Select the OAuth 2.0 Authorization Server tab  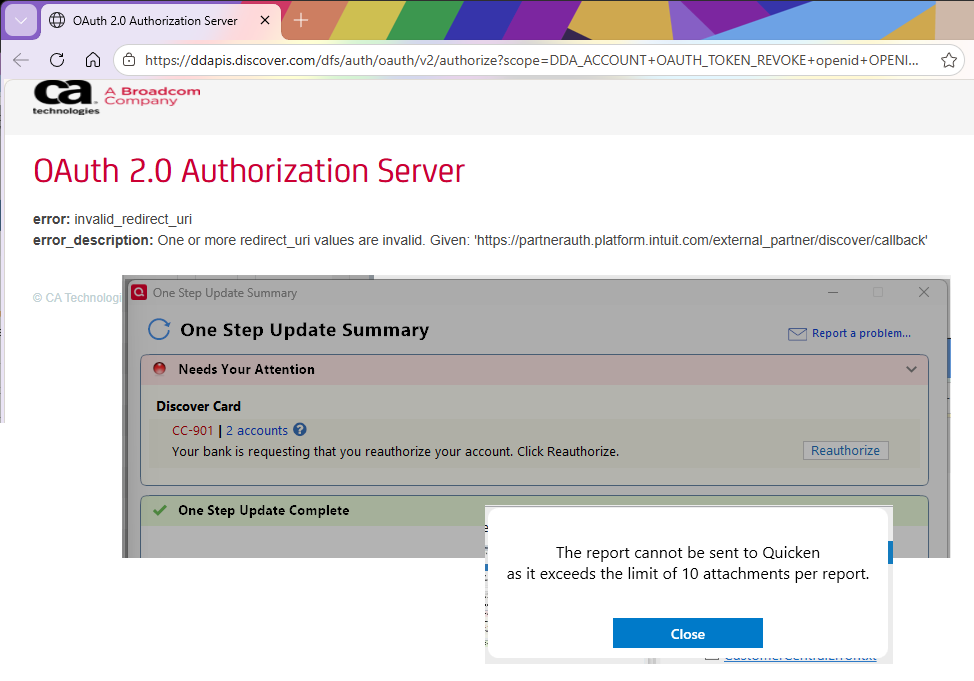point(155,21)
